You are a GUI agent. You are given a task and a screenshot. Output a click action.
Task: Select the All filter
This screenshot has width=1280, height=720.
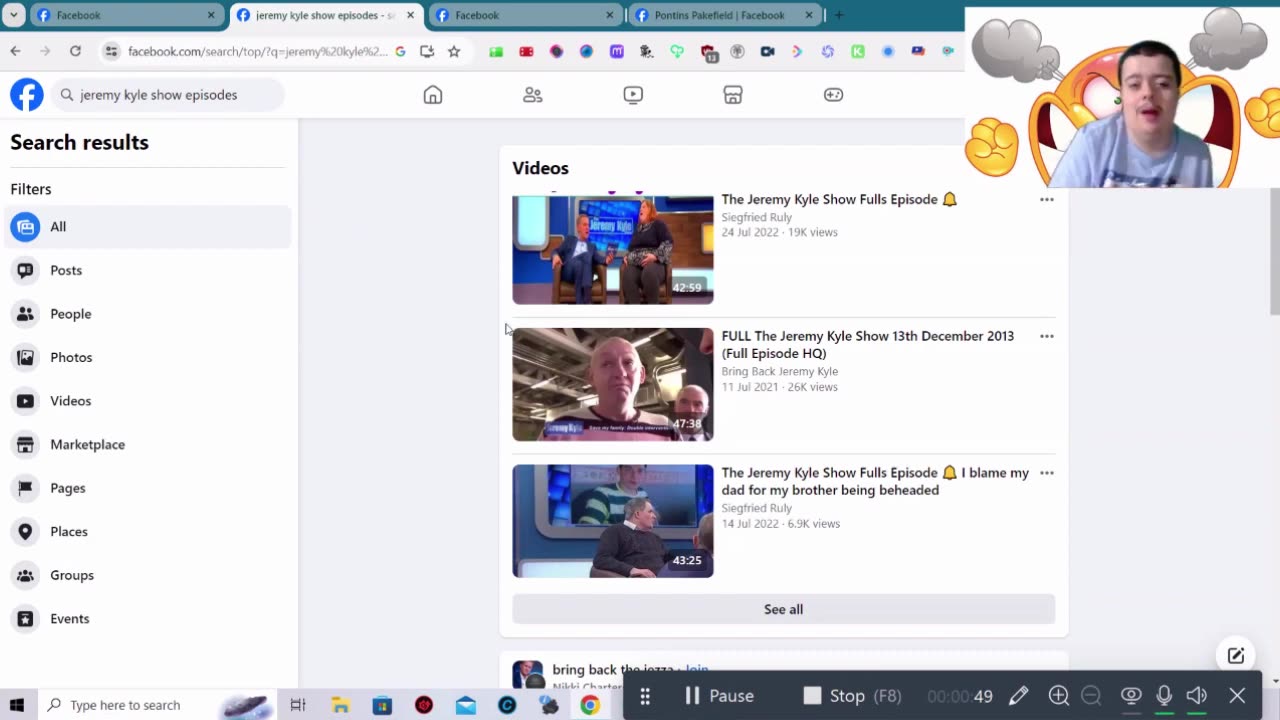point(148,227)
